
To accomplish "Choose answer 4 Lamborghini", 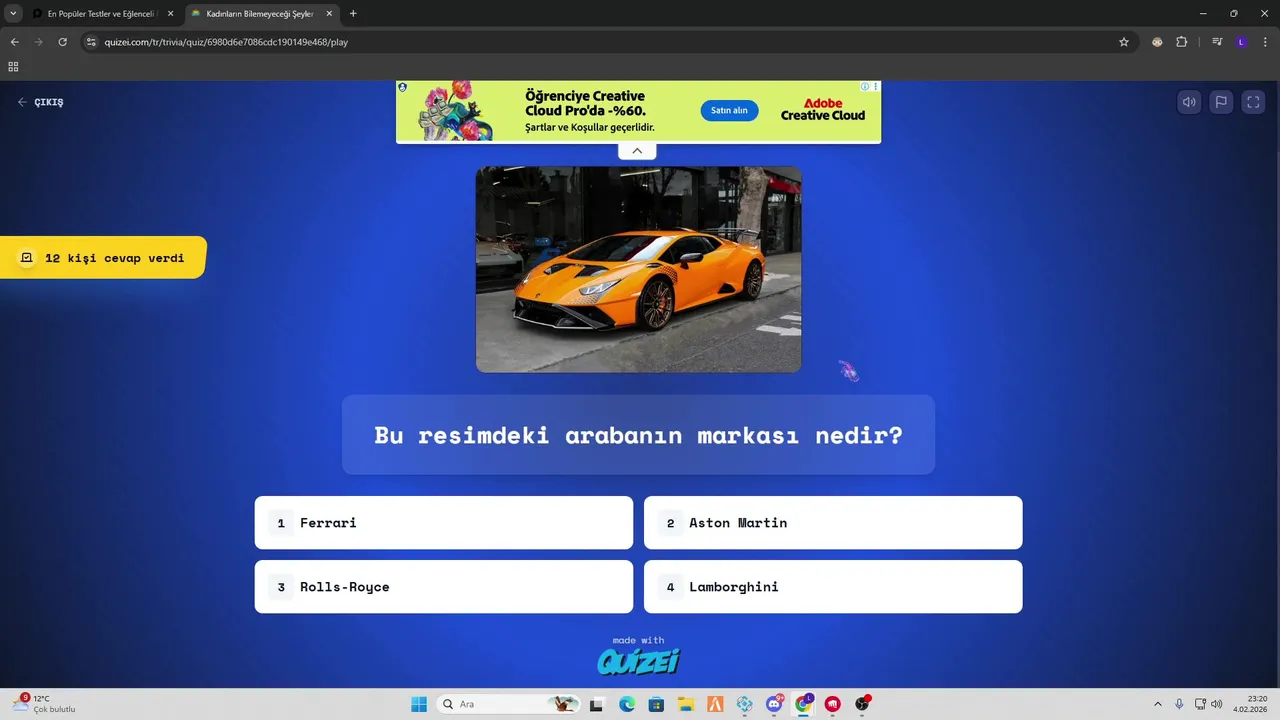I will tap(833, 587).
